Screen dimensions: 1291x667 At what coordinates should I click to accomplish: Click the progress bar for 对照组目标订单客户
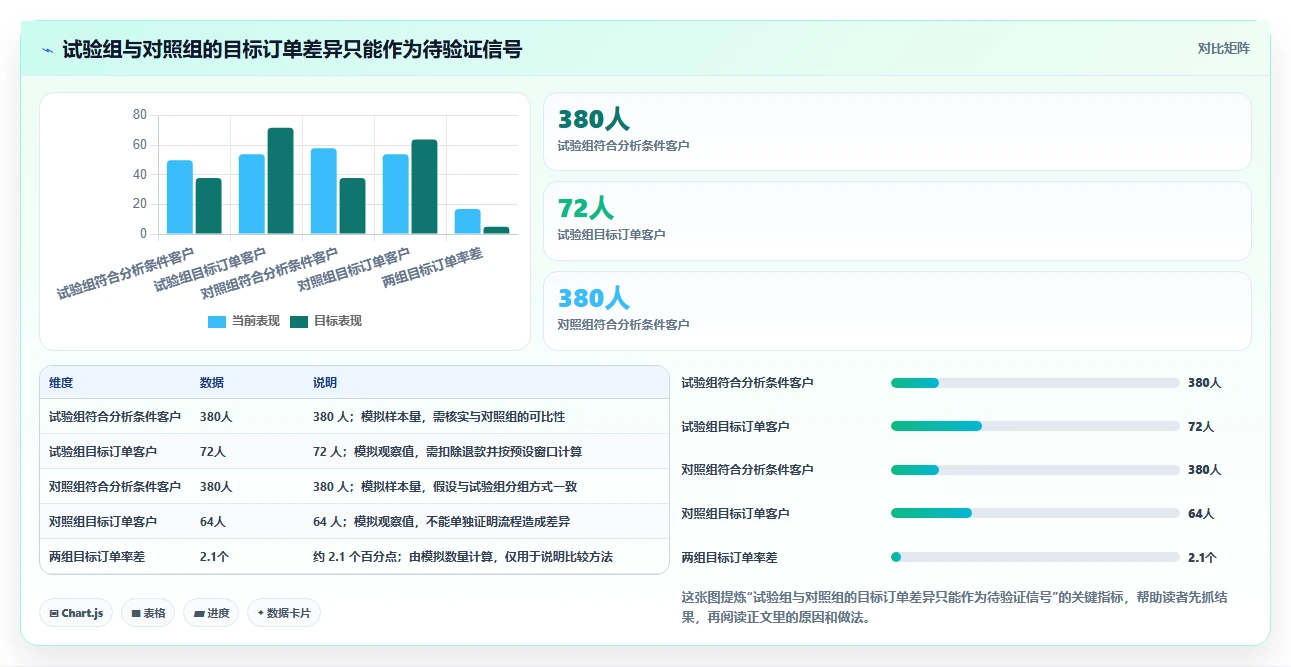tap(1035, 514)
